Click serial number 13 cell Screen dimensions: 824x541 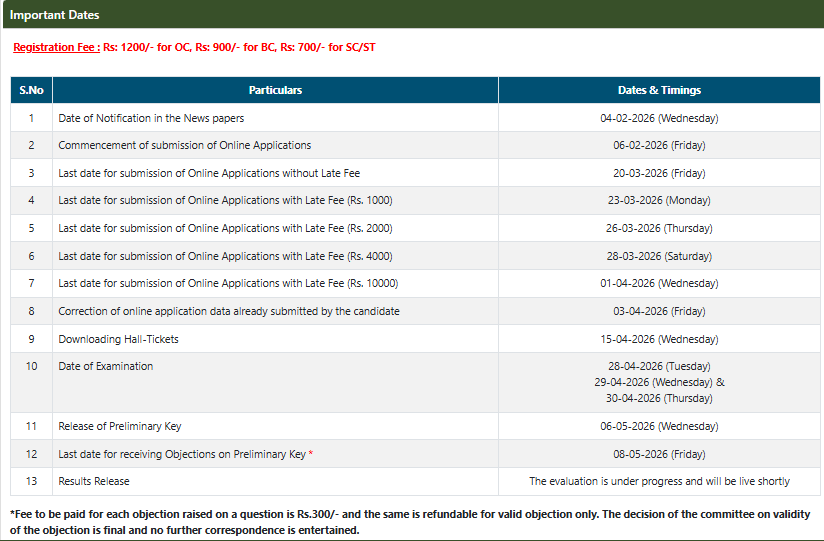point(32,482)
